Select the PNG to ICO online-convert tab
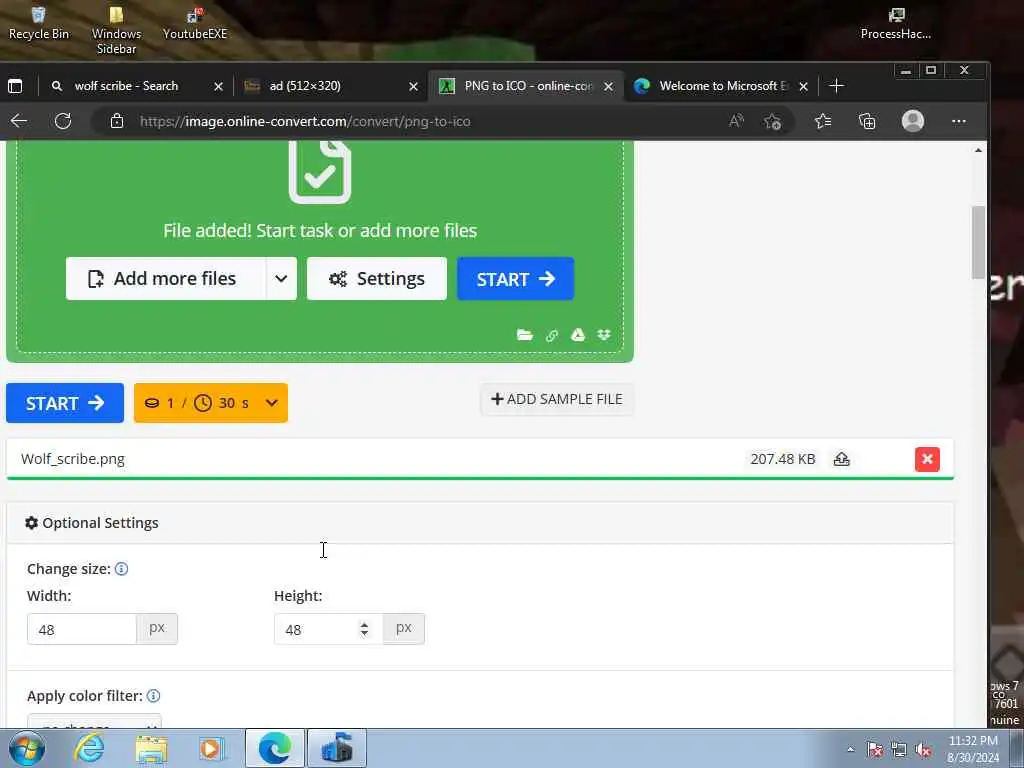 528,86
